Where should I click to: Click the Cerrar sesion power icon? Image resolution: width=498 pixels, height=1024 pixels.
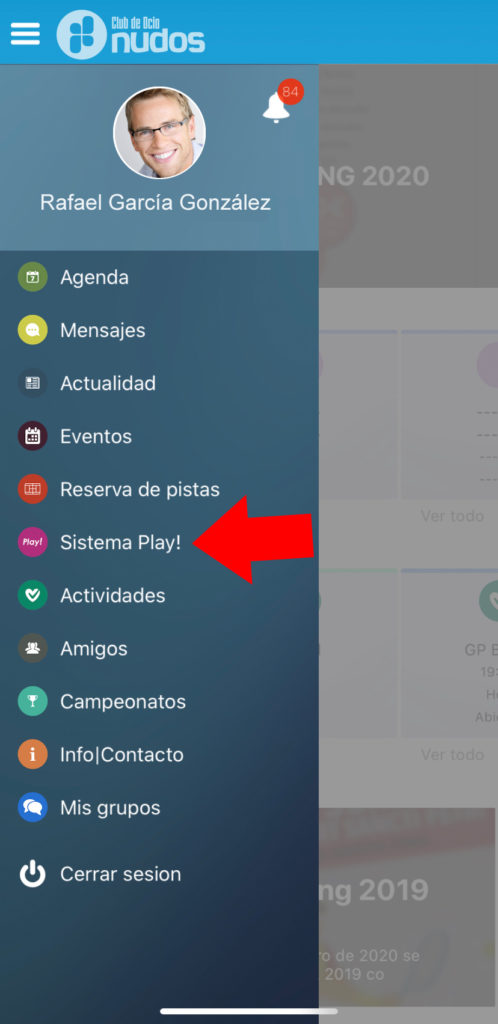32,874
